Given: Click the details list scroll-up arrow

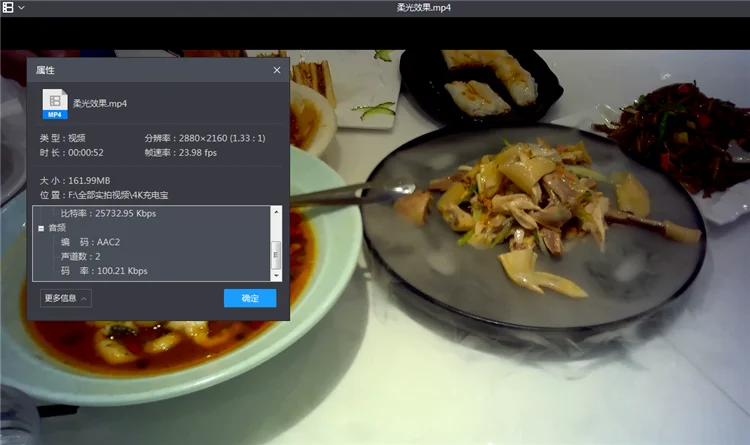Looking at the screenshot, I should click(x=276, y=211).
